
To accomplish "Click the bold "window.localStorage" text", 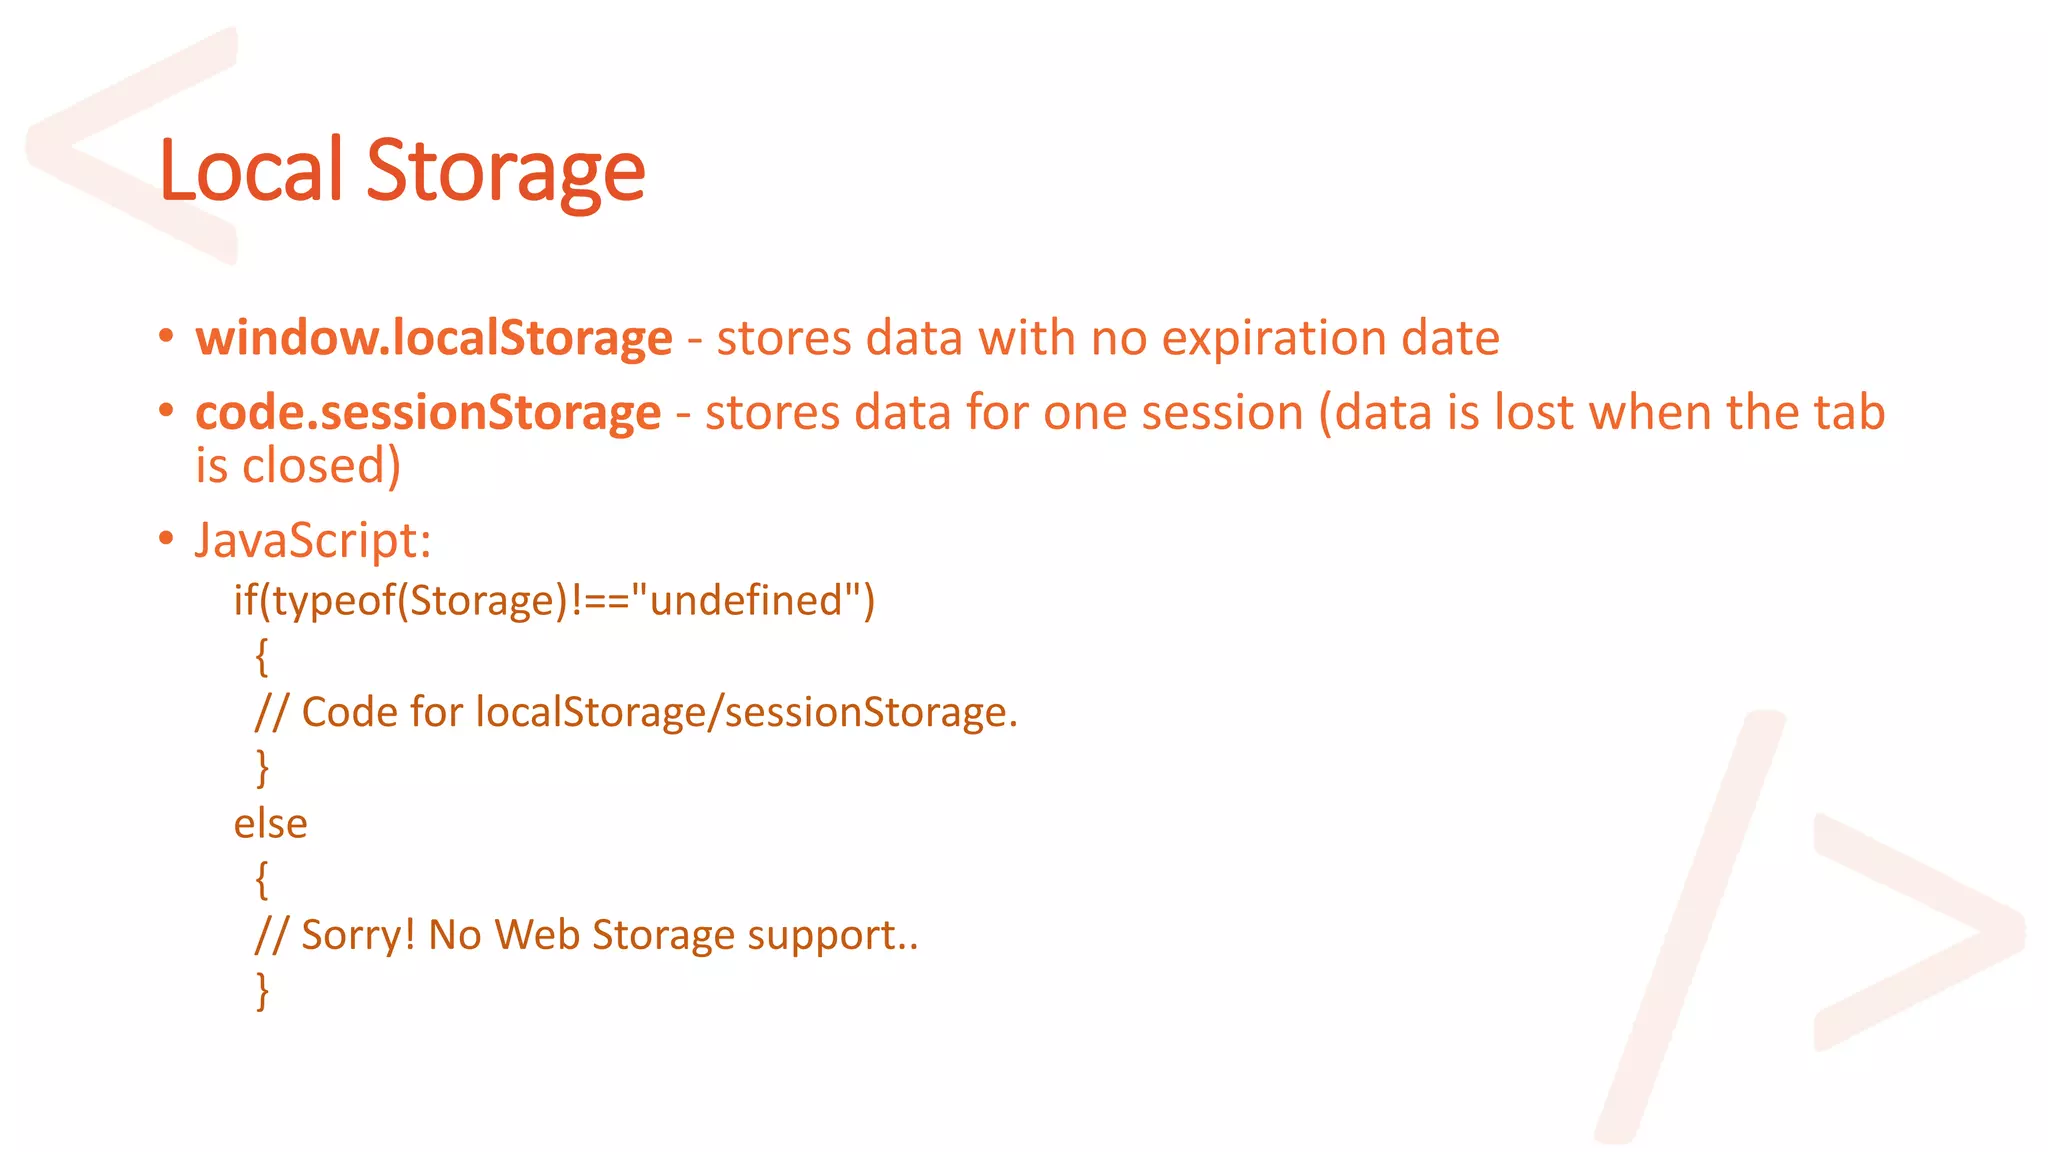I will click(434, 338).
